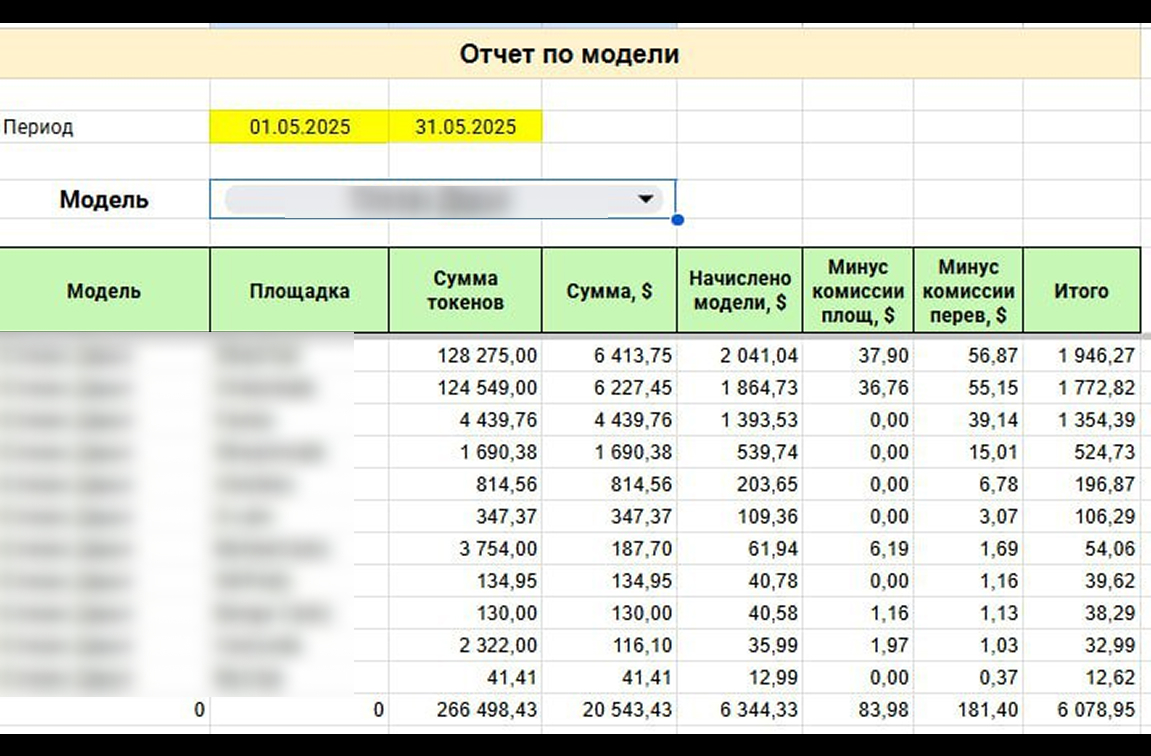Select total cell 1 946,27

pos(1082,355)
